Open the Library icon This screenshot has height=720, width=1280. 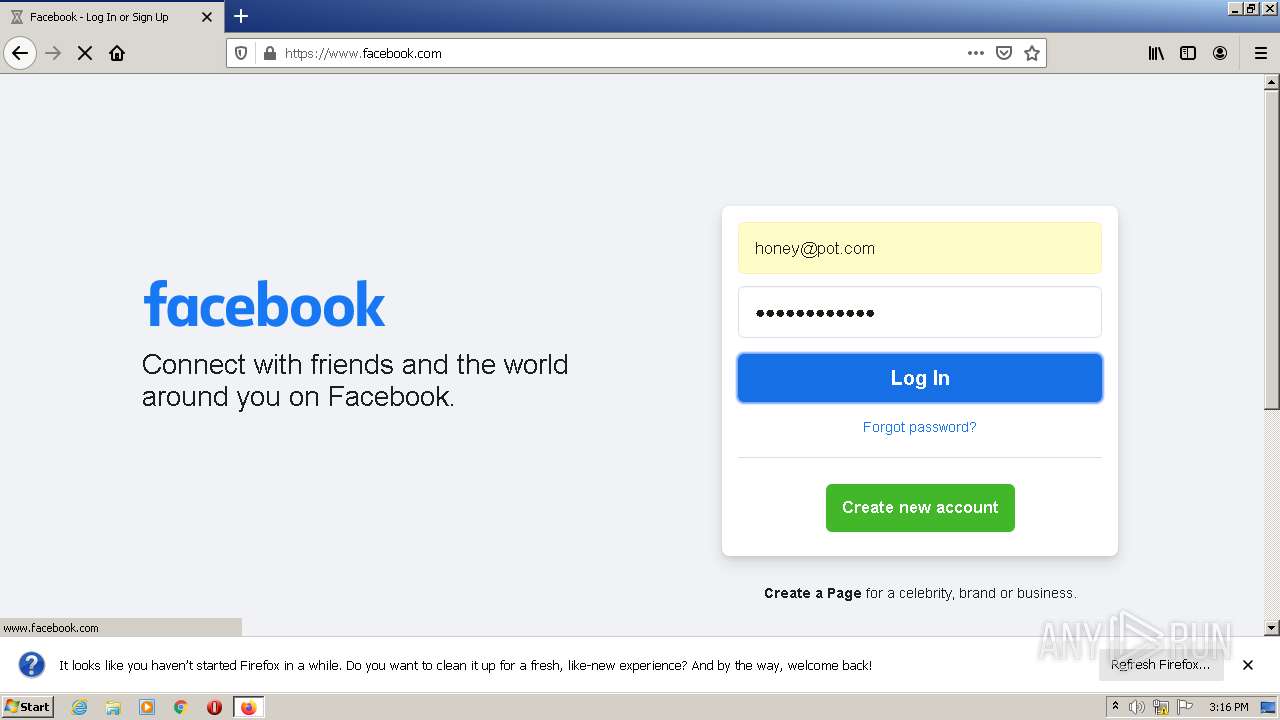tap(1156, 53)
